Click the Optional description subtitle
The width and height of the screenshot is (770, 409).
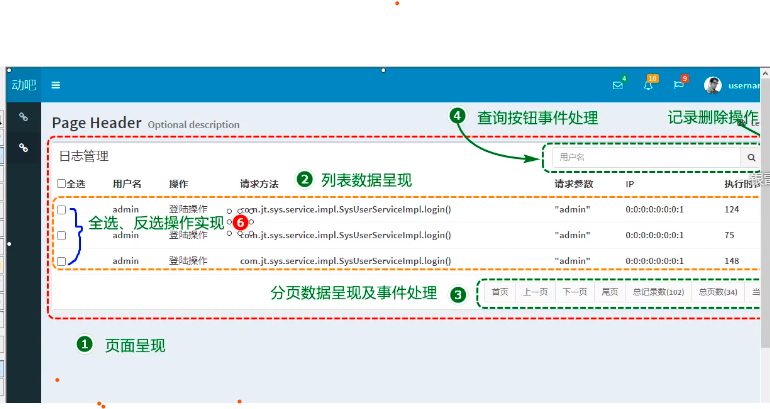tap(193, 125)
